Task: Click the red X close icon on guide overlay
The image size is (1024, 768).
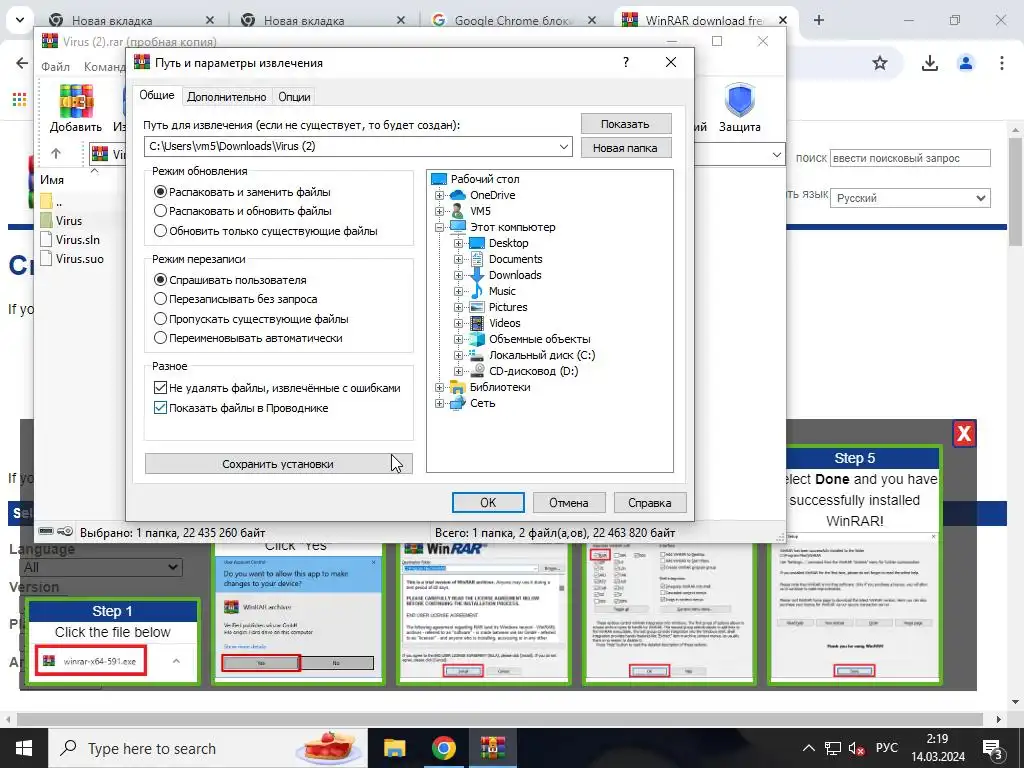Action: tap(964, 433)
